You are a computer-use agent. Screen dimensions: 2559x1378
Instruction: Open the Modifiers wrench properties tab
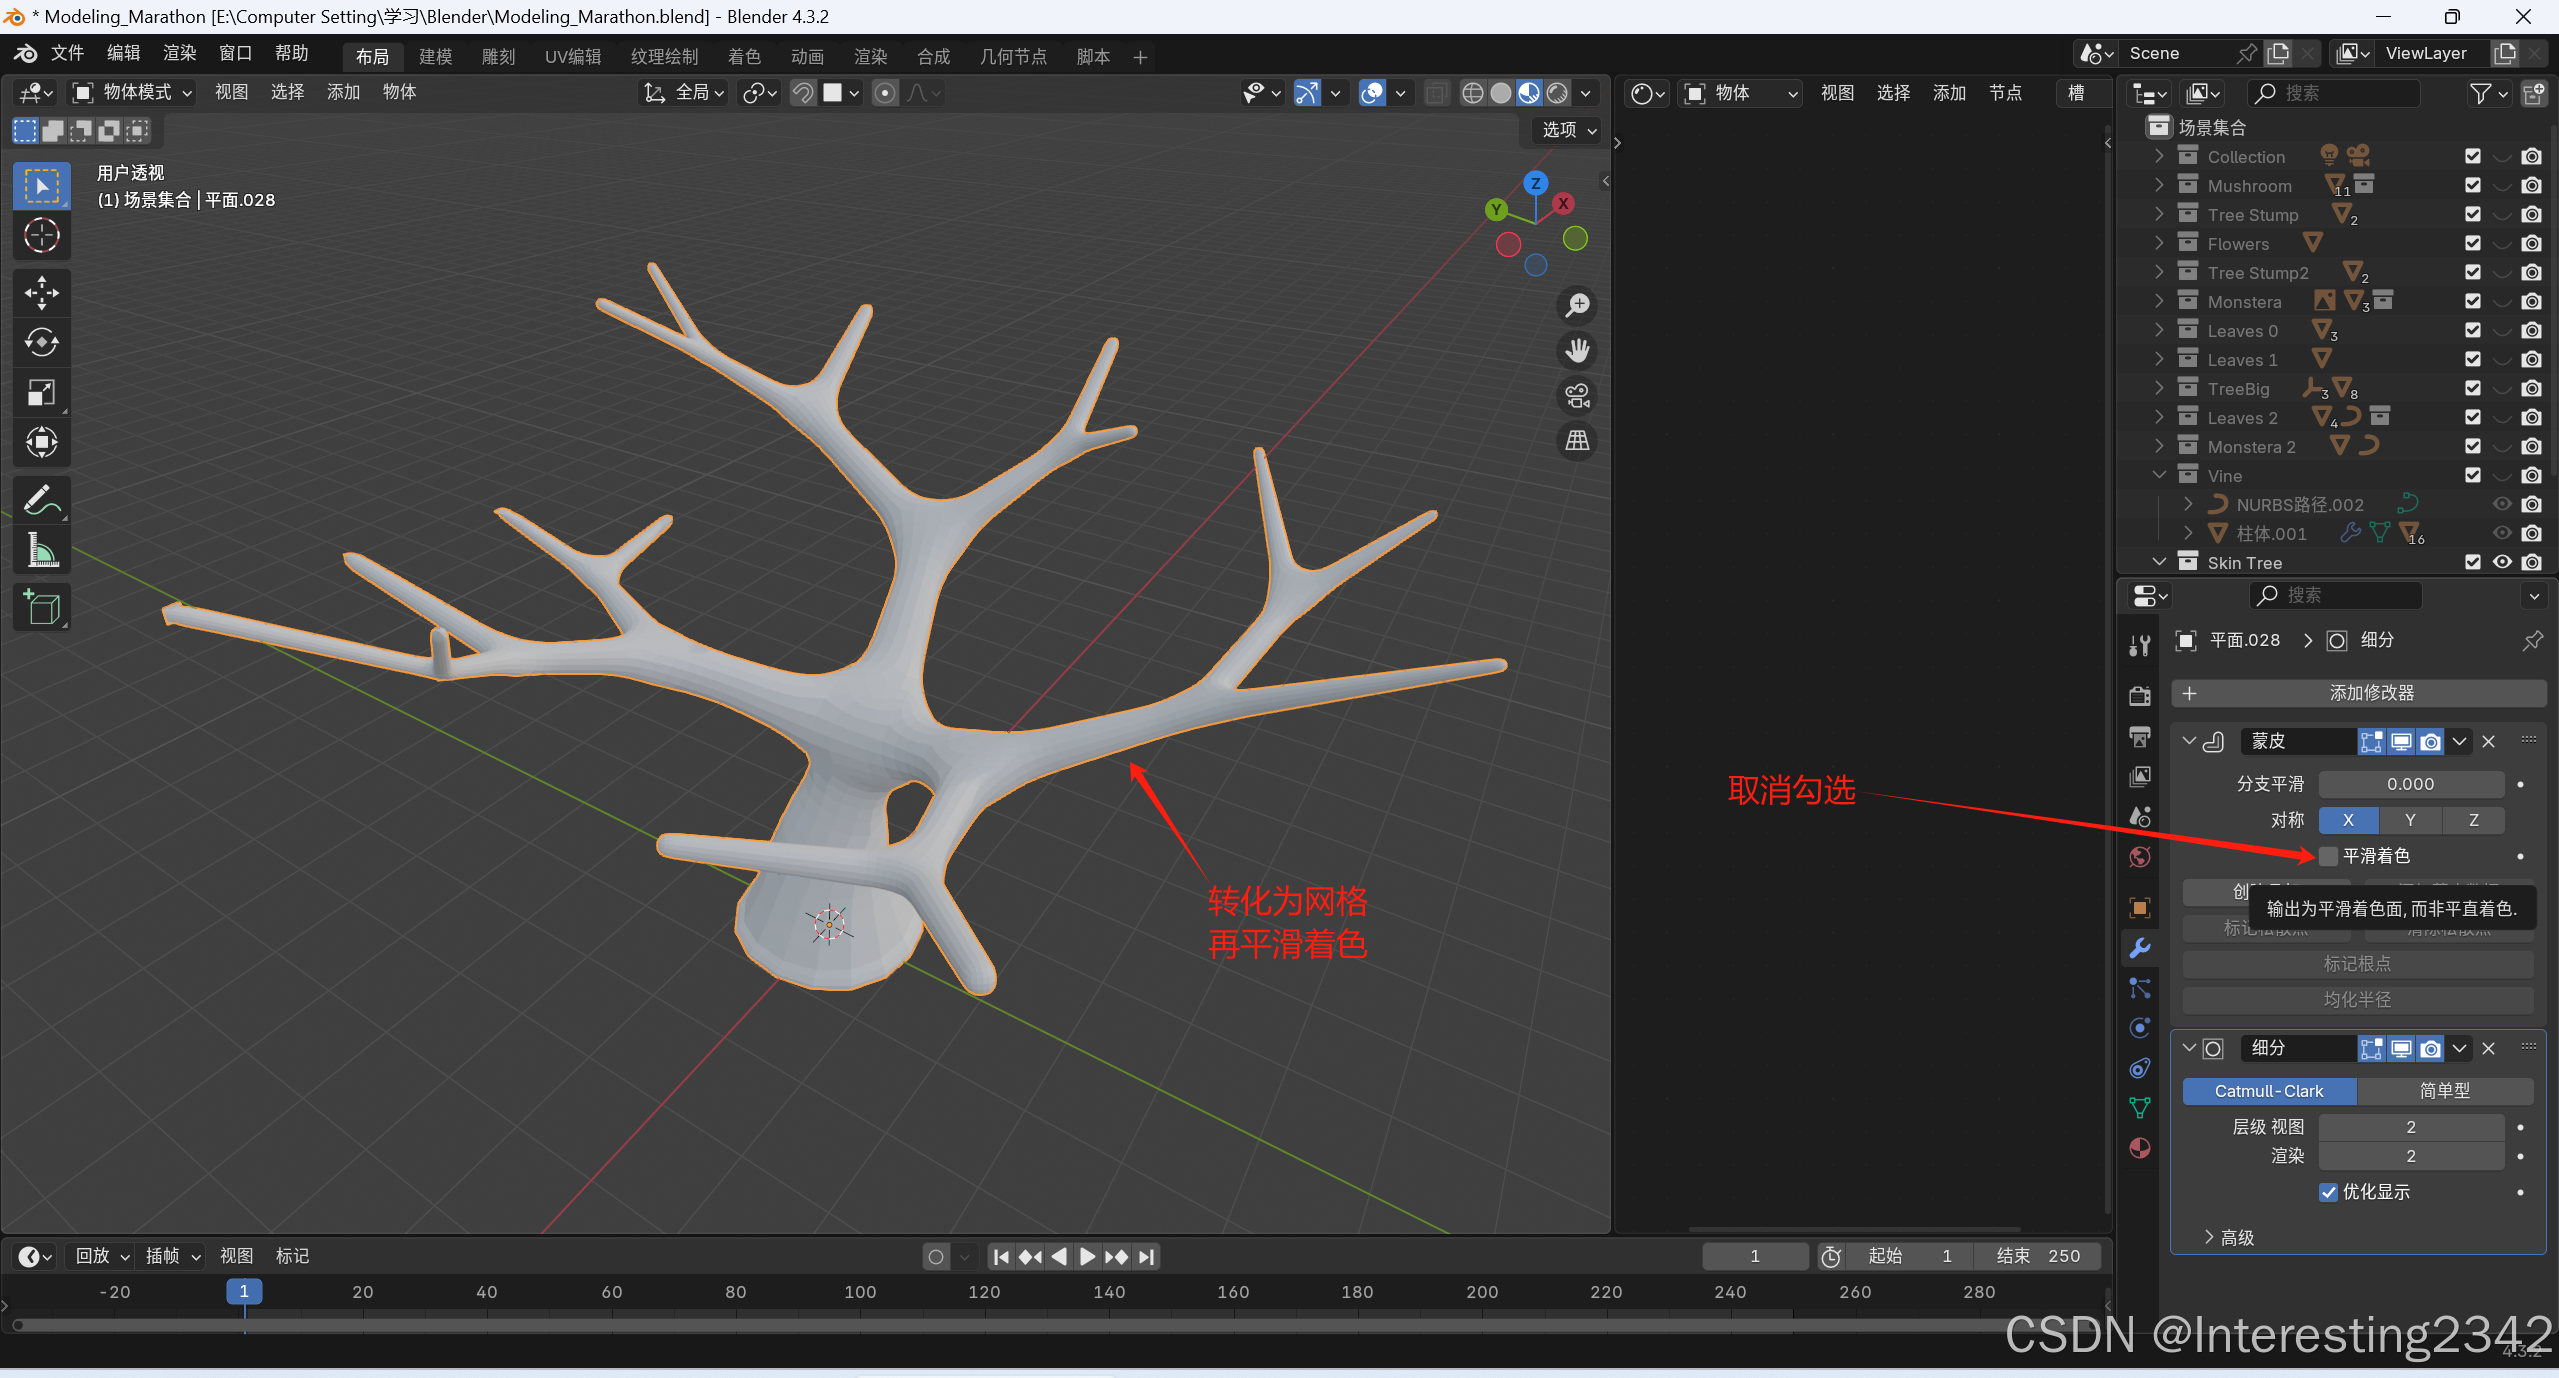pyautogui.click(x=2139, y=948)
